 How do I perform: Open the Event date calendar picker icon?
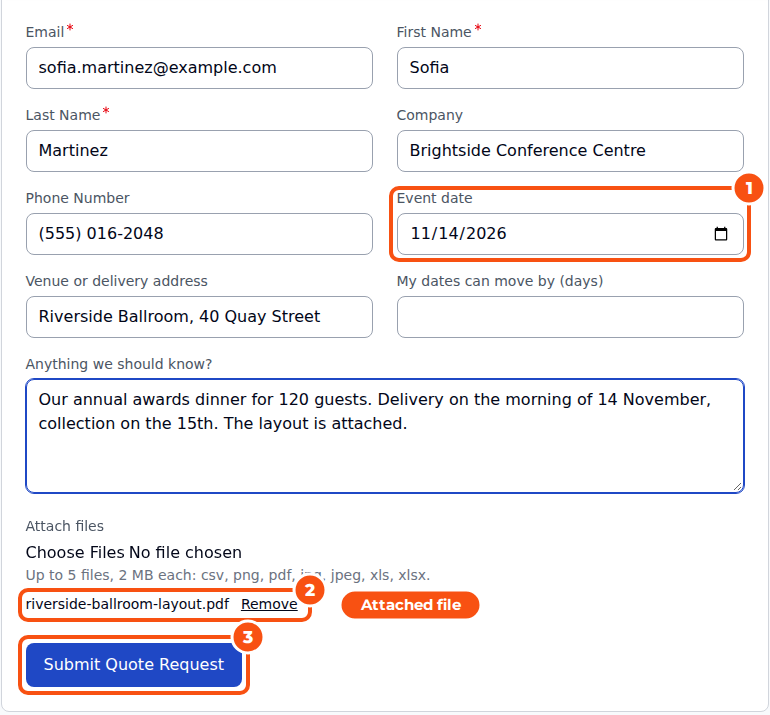pos(720,234)
